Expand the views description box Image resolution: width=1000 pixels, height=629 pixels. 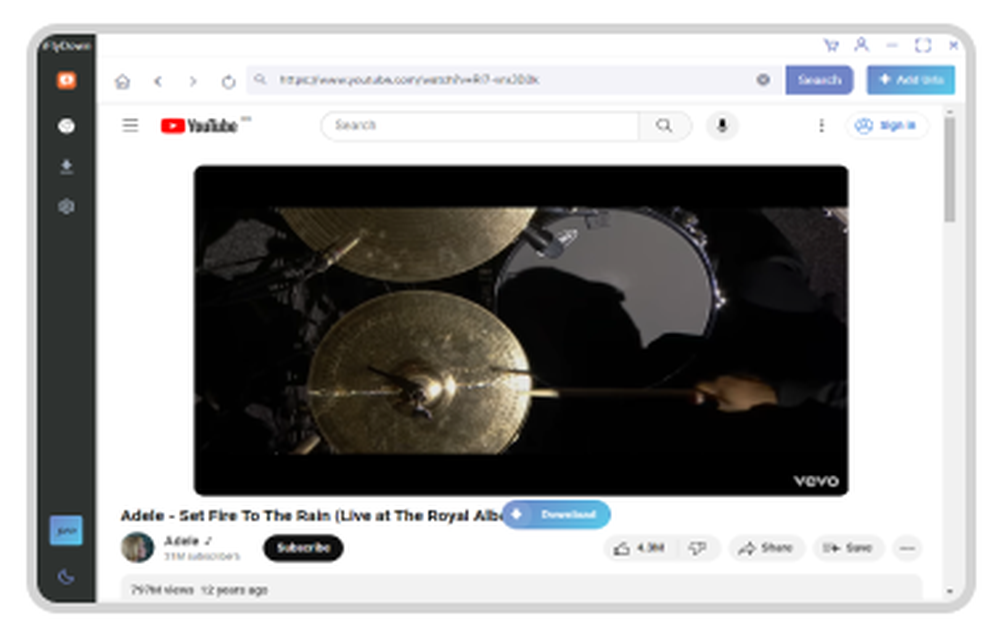pos(521,589)
